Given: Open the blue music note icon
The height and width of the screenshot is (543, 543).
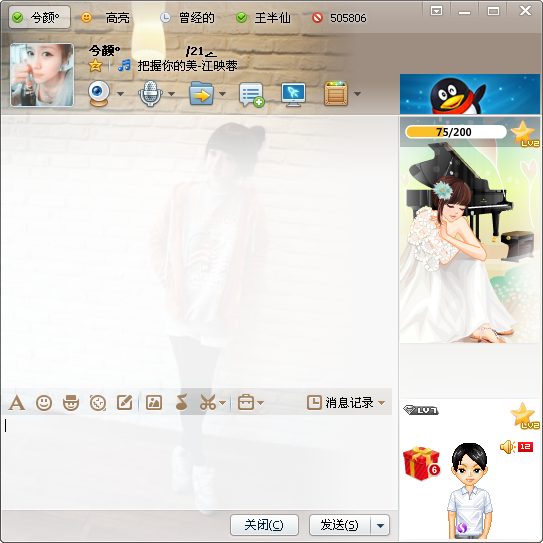Looking at the screenshot, I should click(124, 65).
